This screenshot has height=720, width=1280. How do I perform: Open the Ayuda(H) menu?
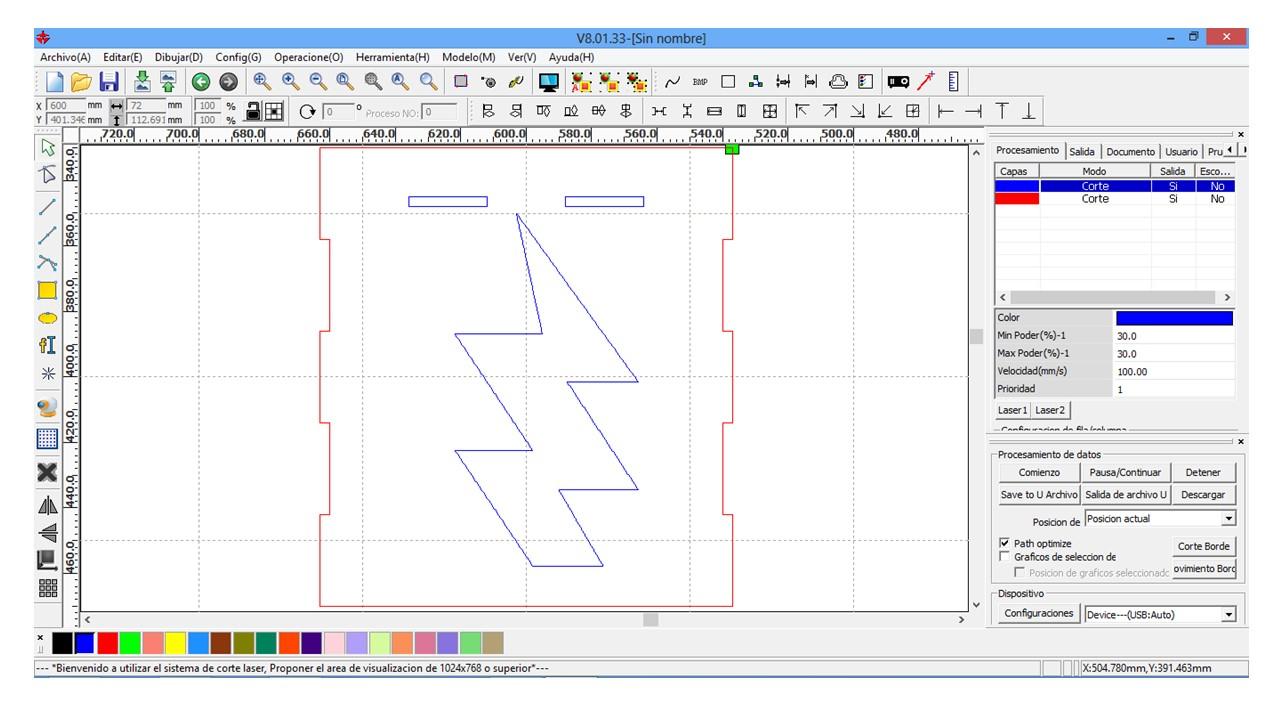572,57
